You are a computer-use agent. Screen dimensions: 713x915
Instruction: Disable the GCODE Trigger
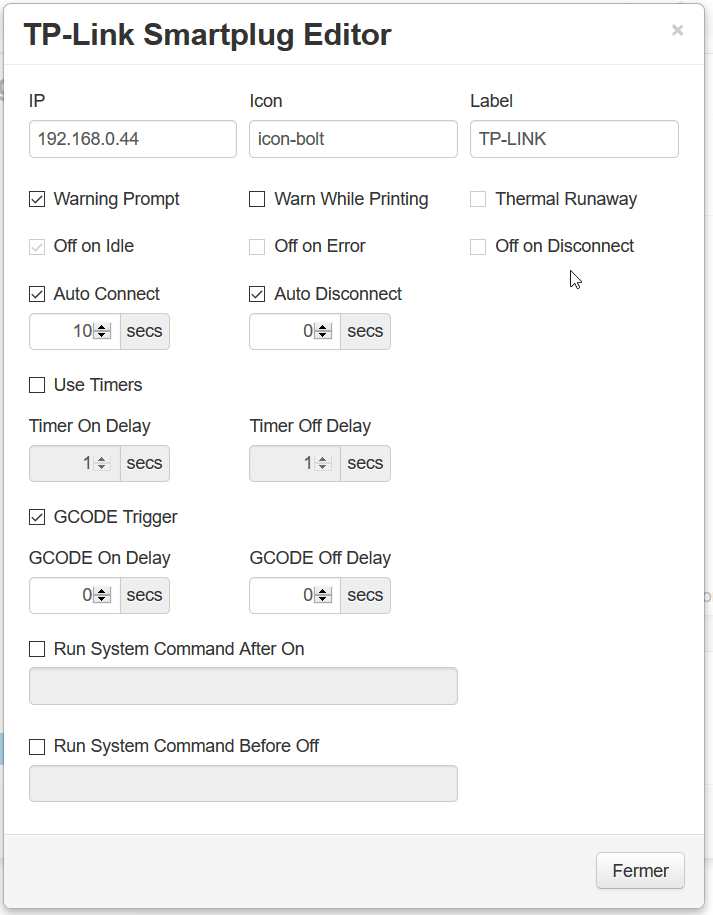[x=37, y=517]
